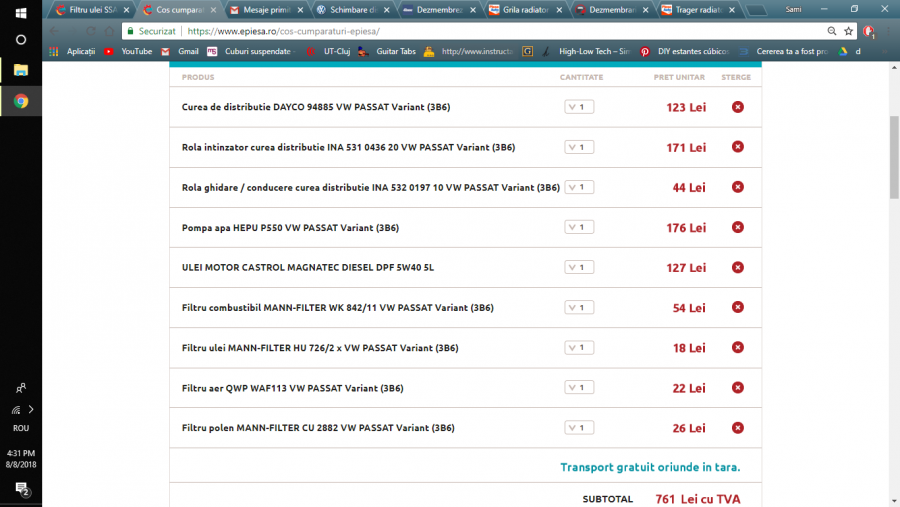The image size is (900, 507).
Task: Delete Pompa apa HEPU P550 item
Action: [x=738, y=227]
